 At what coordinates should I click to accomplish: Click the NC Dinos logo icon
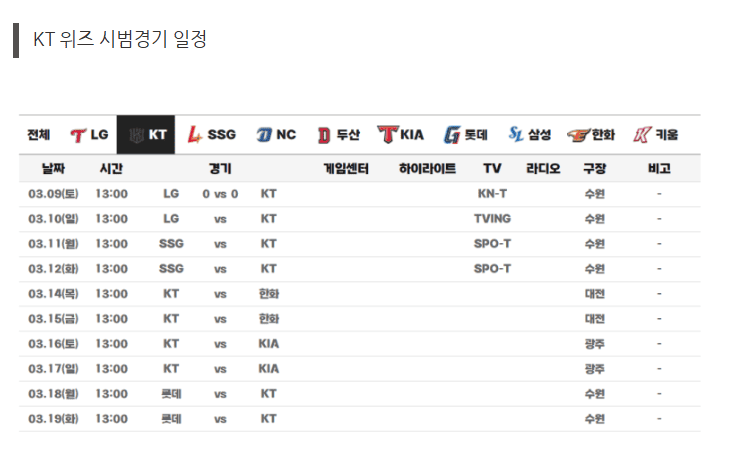coord(264,135)
